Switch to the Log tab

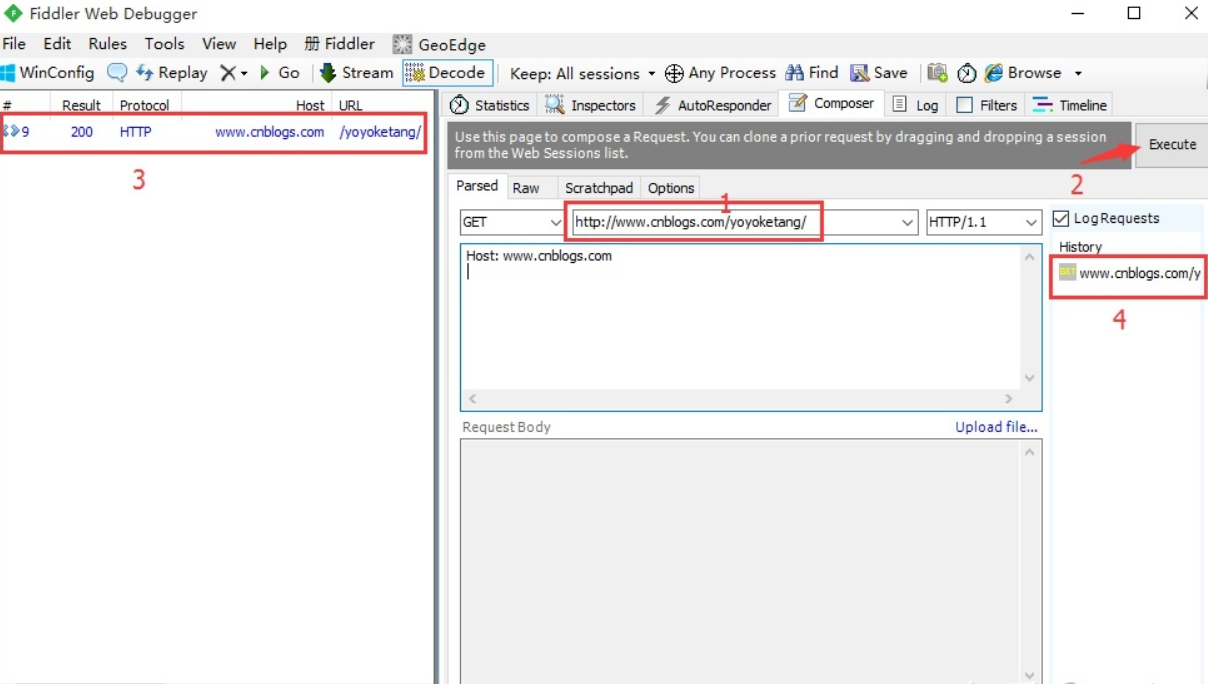pos(916,105)
